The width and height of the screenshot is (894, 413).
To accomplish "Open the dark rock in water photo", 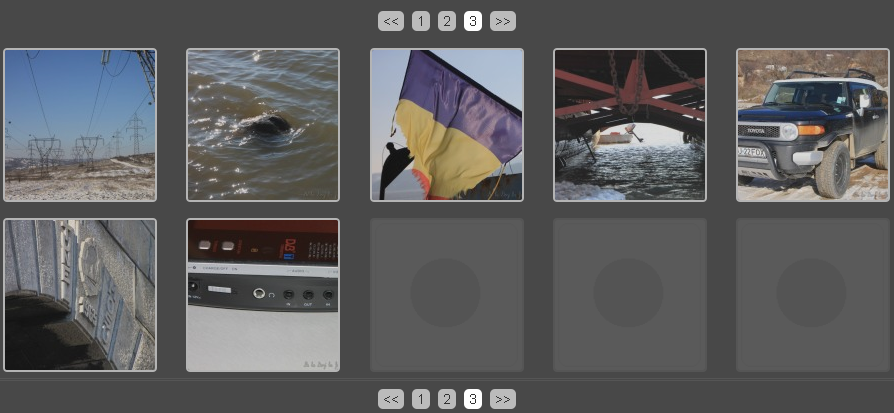I will pos(263,125).
